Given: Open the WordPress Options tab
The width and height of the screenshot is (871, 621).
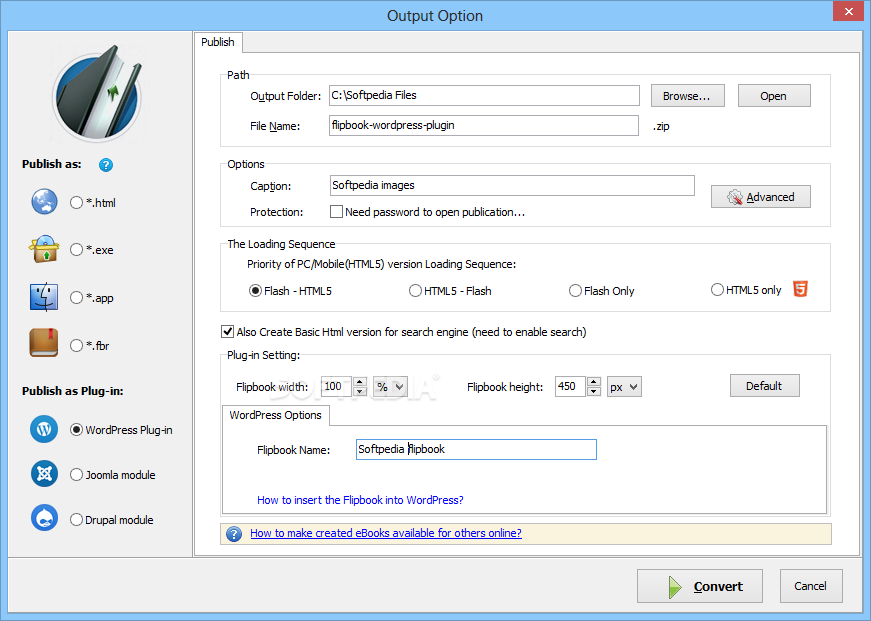Looking at the screenshot, I should pos(276,415).
